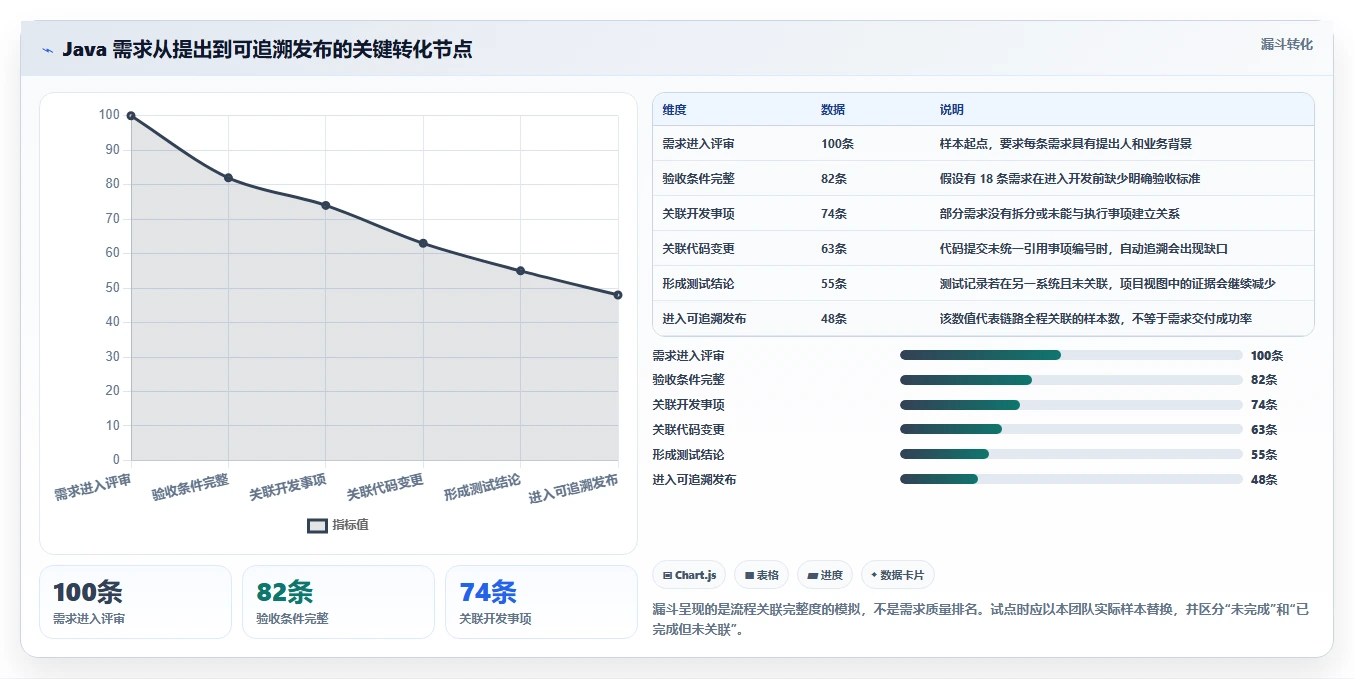Viewport: 1354px width, 679px height.
Task: Click the x-axis label 验收条件完整
Action: click(190, 487)
